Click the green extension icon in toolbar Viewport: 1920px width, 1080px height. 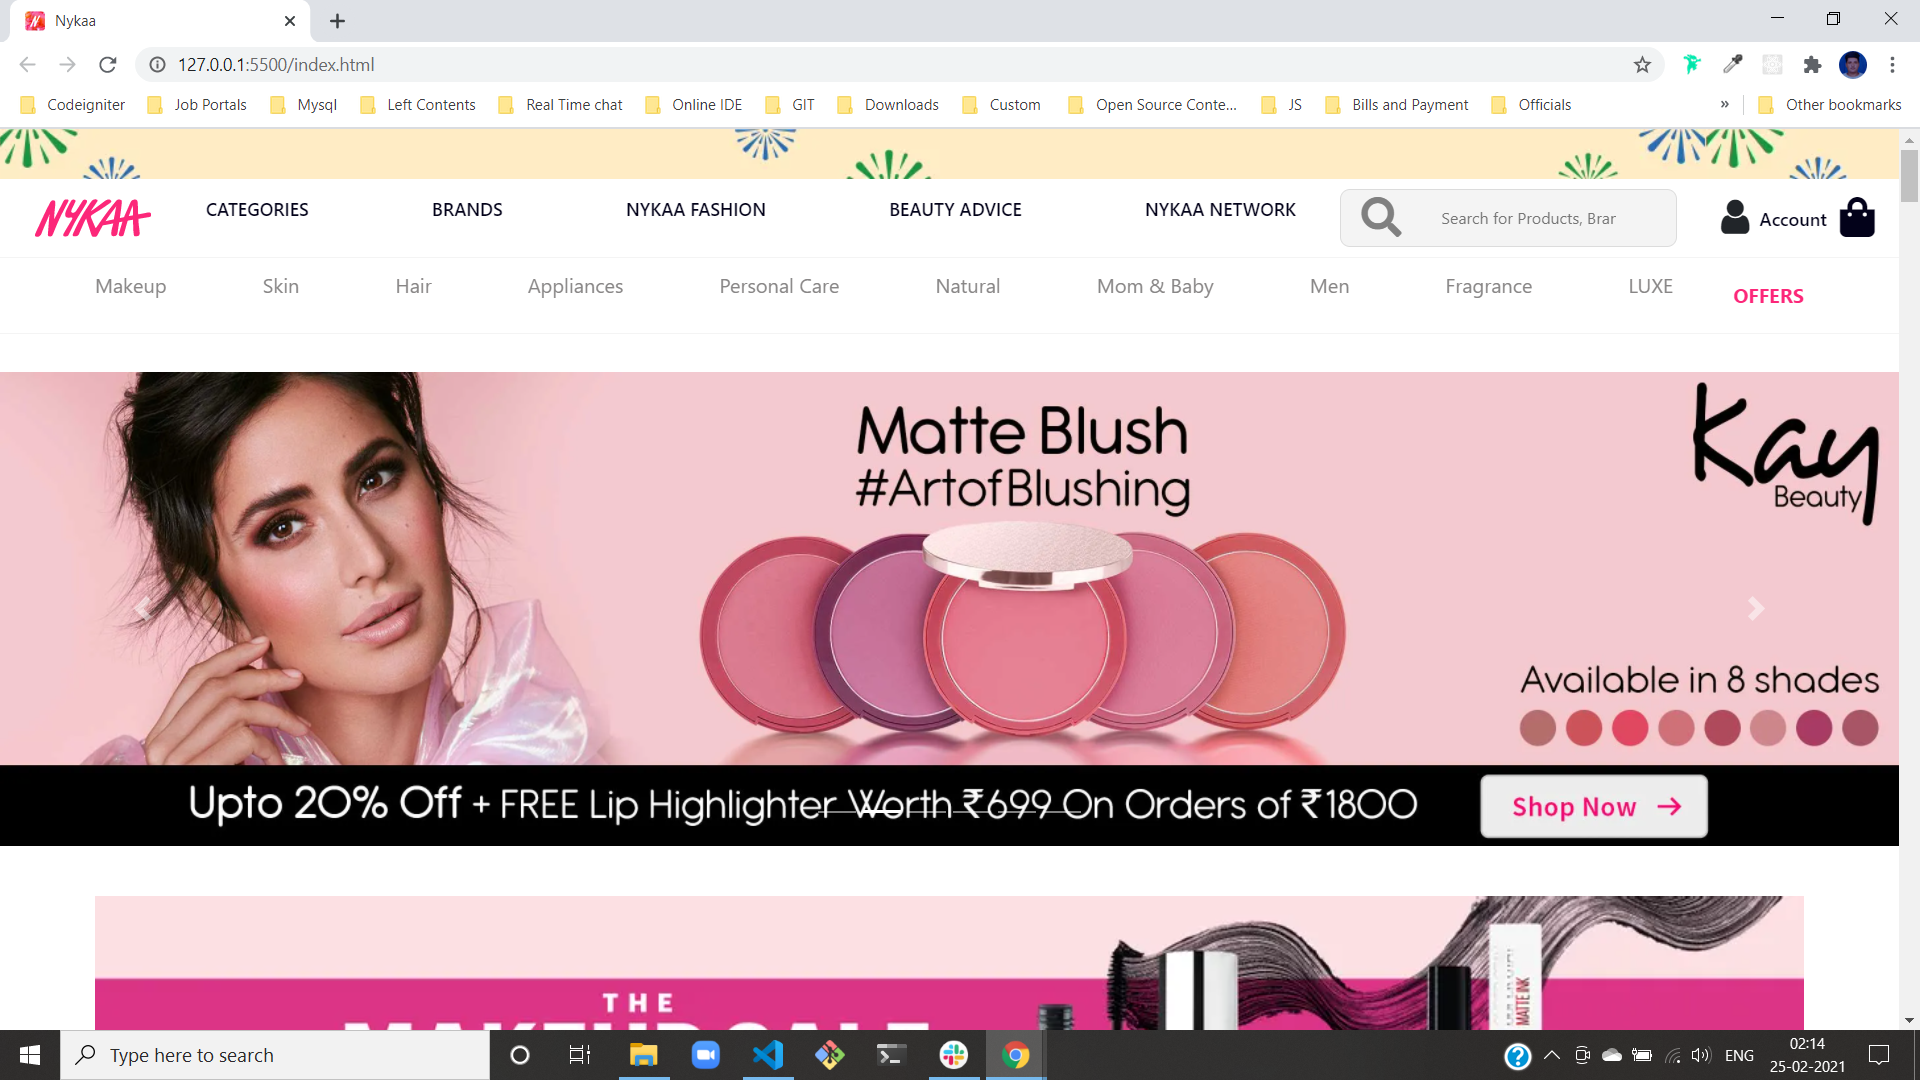1692,65
